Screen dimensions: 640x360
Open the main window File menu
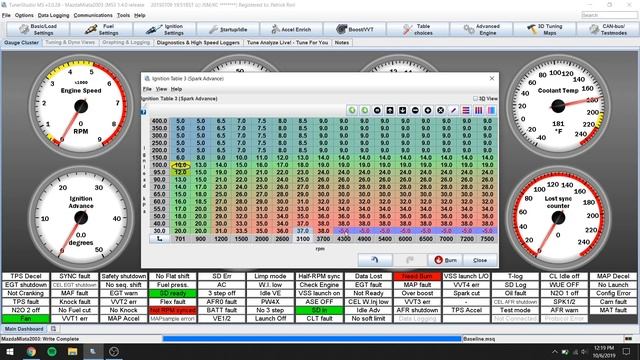coord(6,15)
